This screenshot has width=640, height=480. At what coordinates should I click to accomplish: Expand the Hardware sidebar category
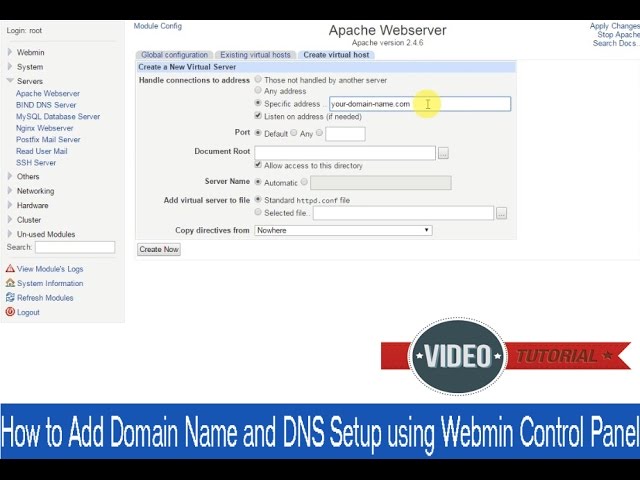[x=10, y=205]
